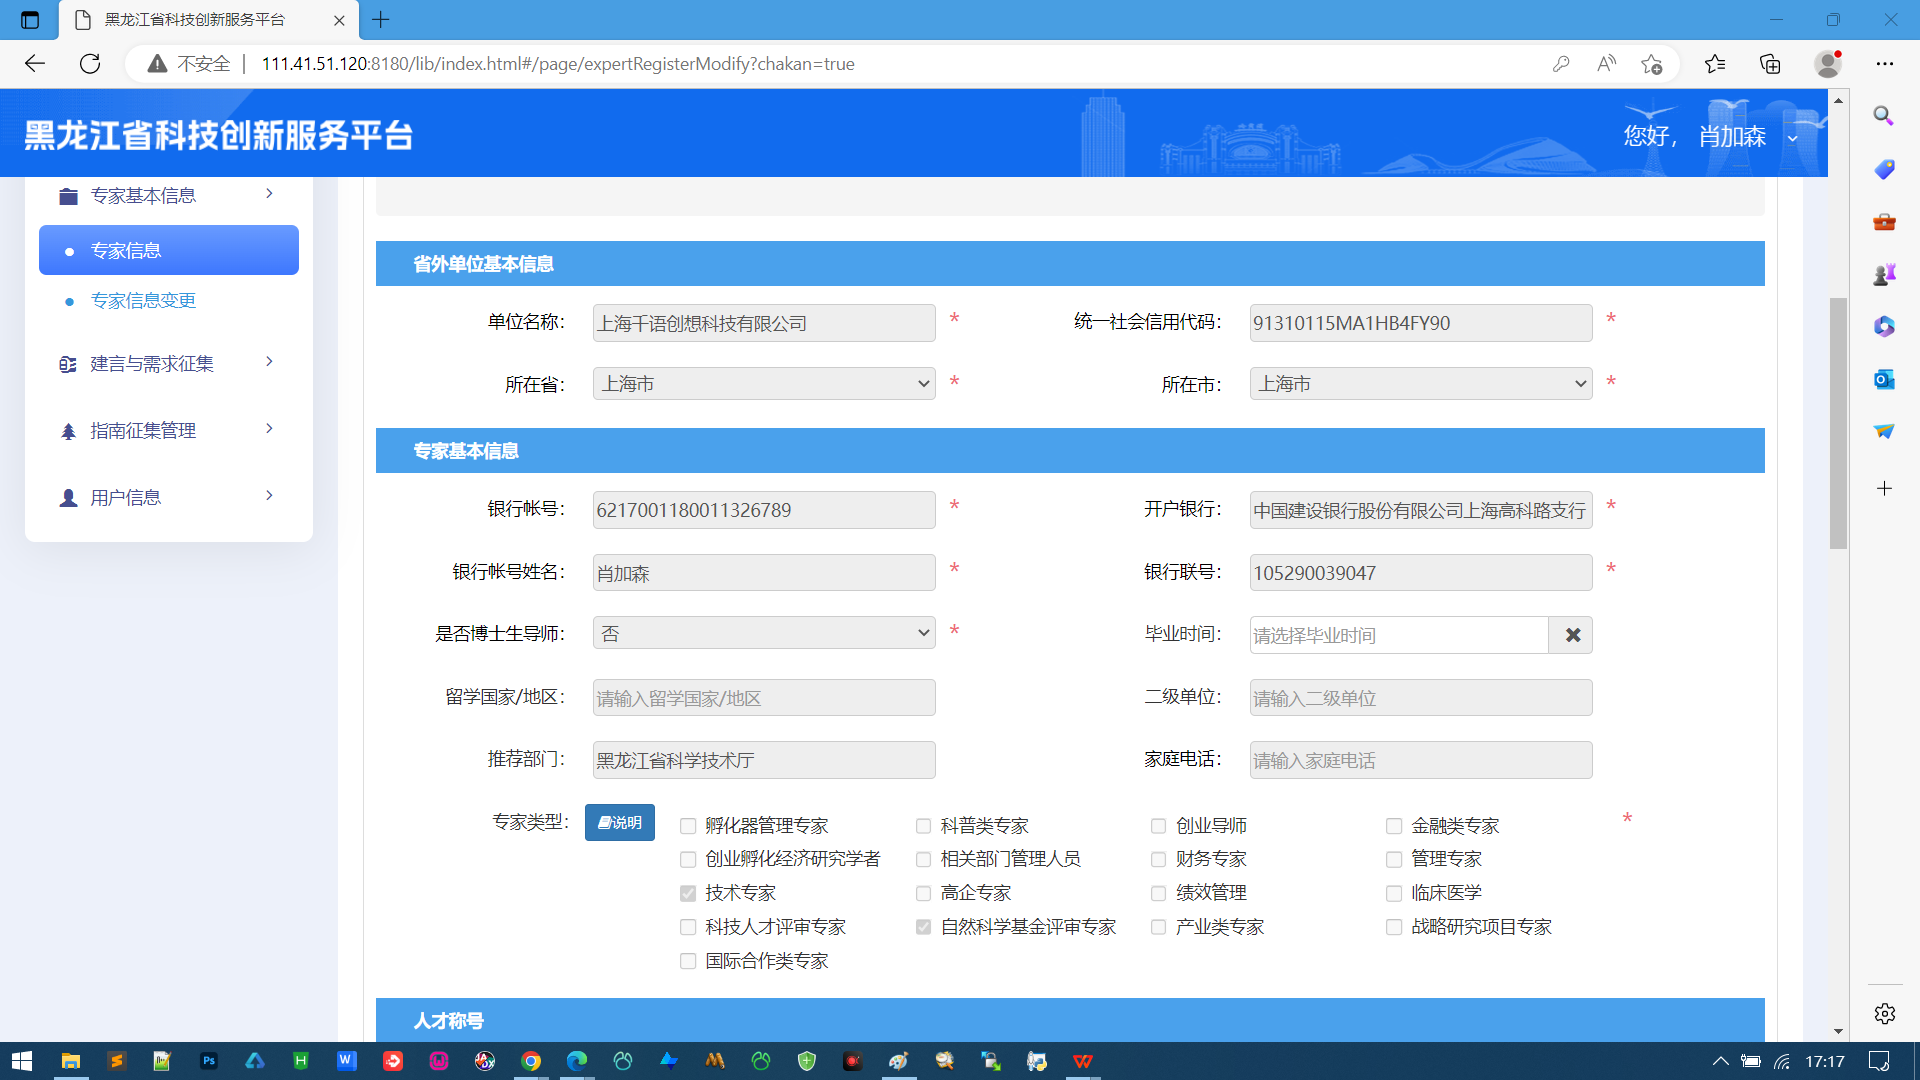Check the 孵化器管理专家 checkbox
The height and width of the screenshot is (1080, 1920).
pos(688,826)
